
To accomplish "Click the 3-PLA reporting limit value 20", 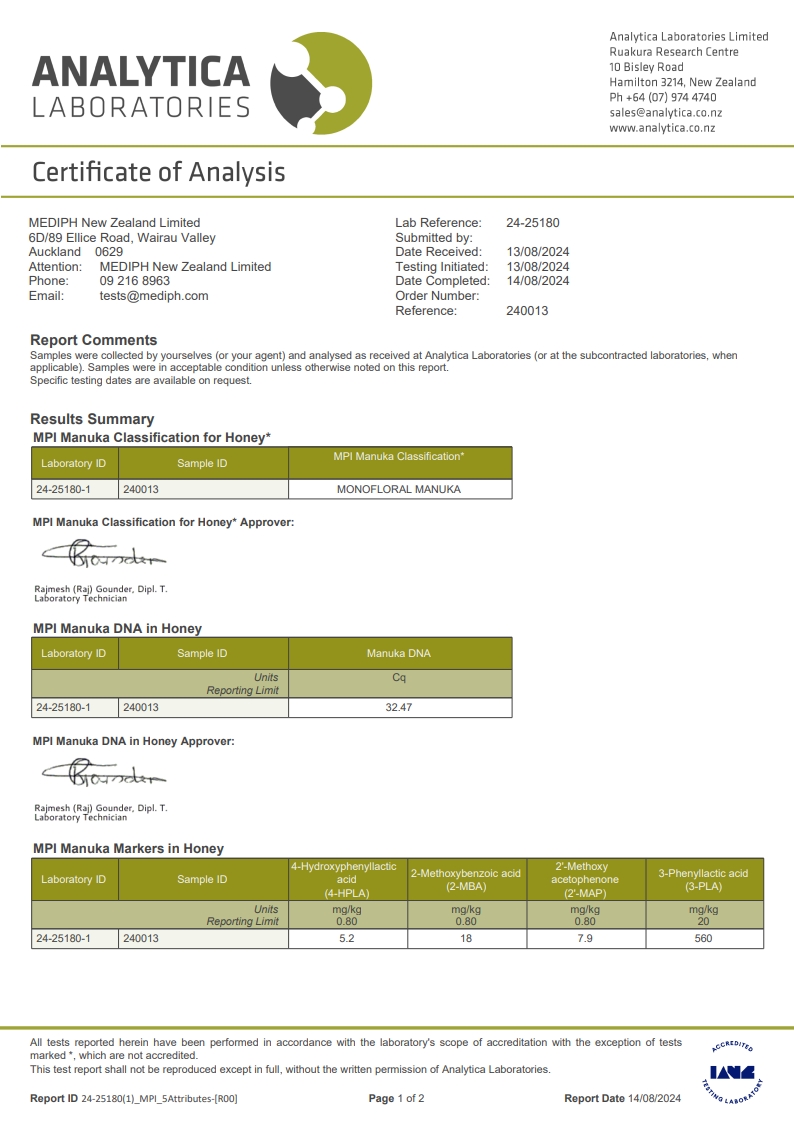I will click(x=704, y=922).
